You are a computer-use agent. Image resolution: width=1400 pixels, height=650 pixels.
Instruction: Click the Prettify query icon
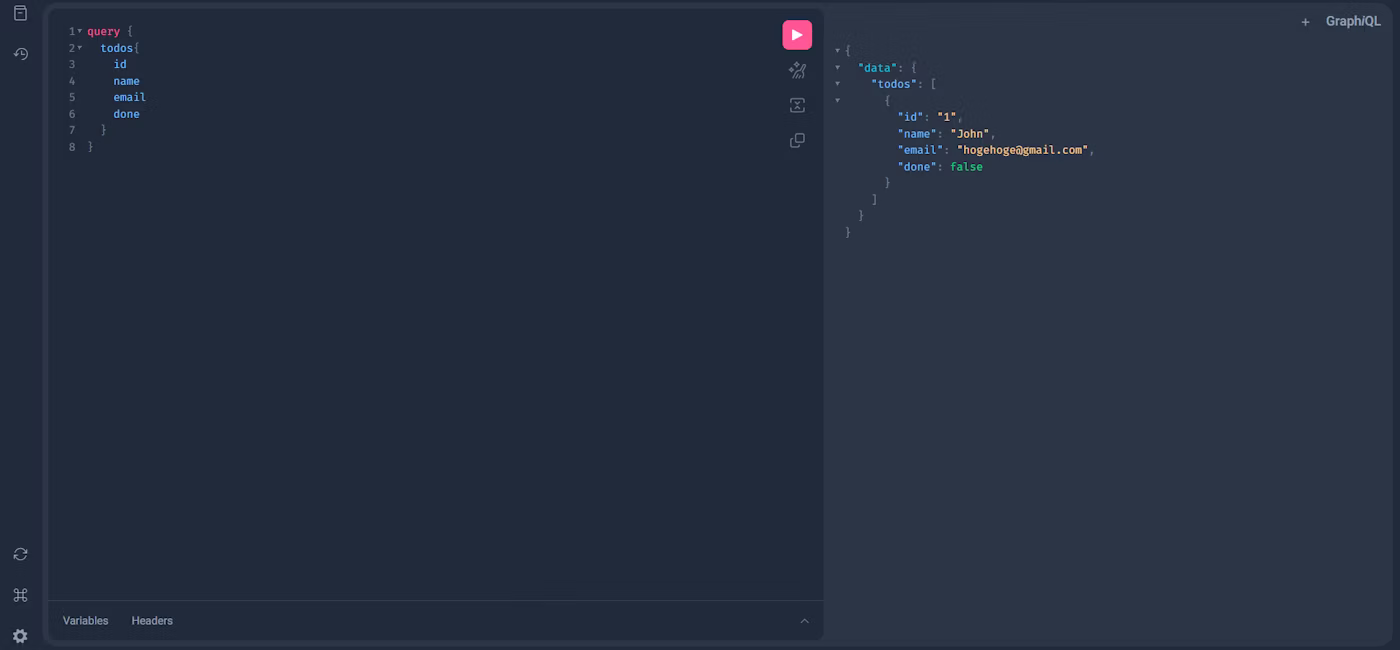[x=797, y=71]
